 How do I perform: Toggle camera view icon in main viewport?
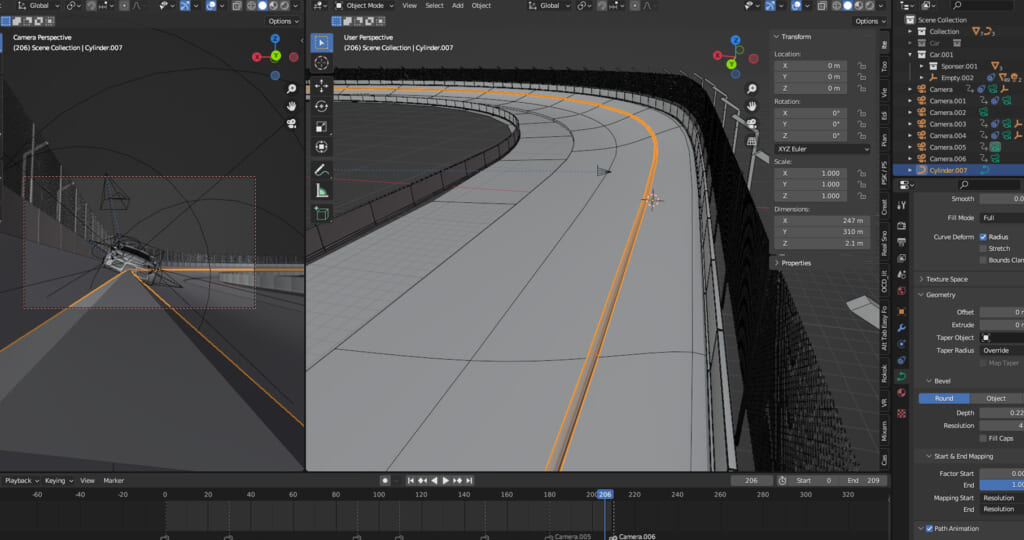point(753,124)
